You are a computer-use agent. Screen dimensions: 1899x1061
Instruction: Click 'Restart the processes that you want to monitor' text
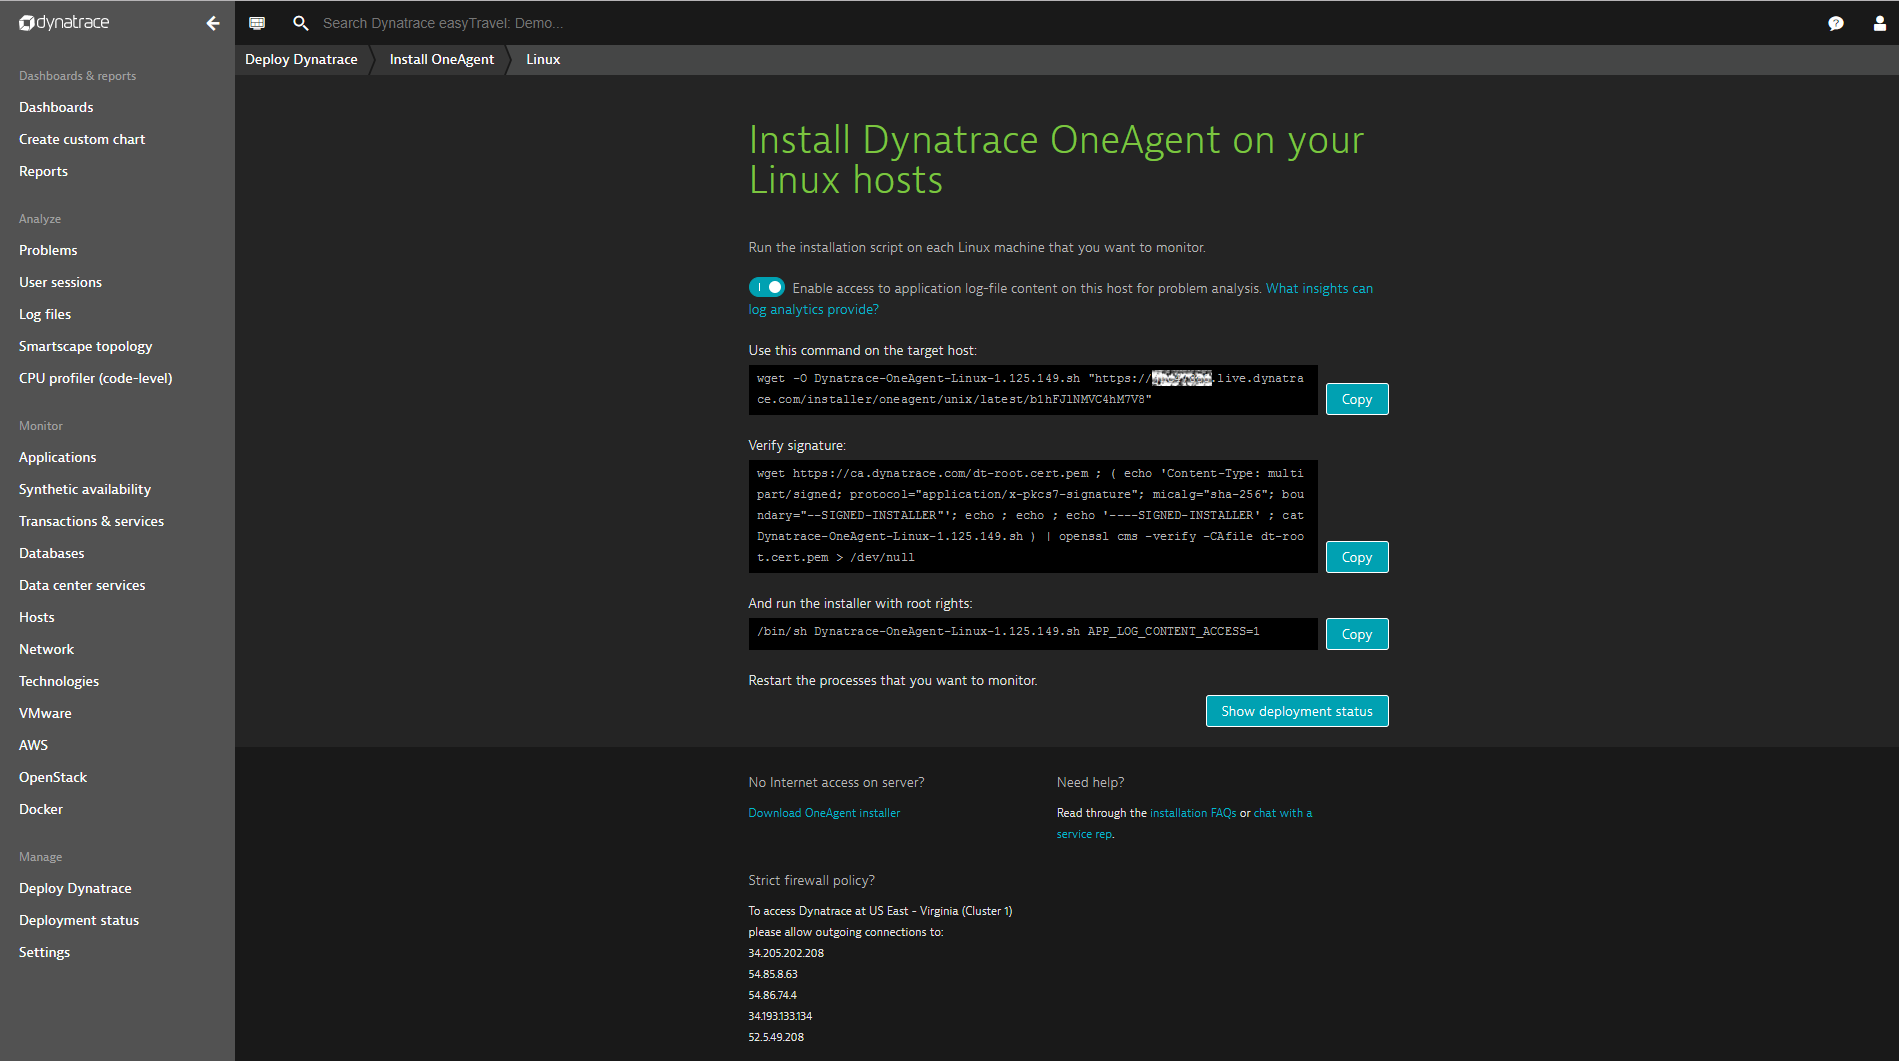pyautogui.click(x=893, y=680)
